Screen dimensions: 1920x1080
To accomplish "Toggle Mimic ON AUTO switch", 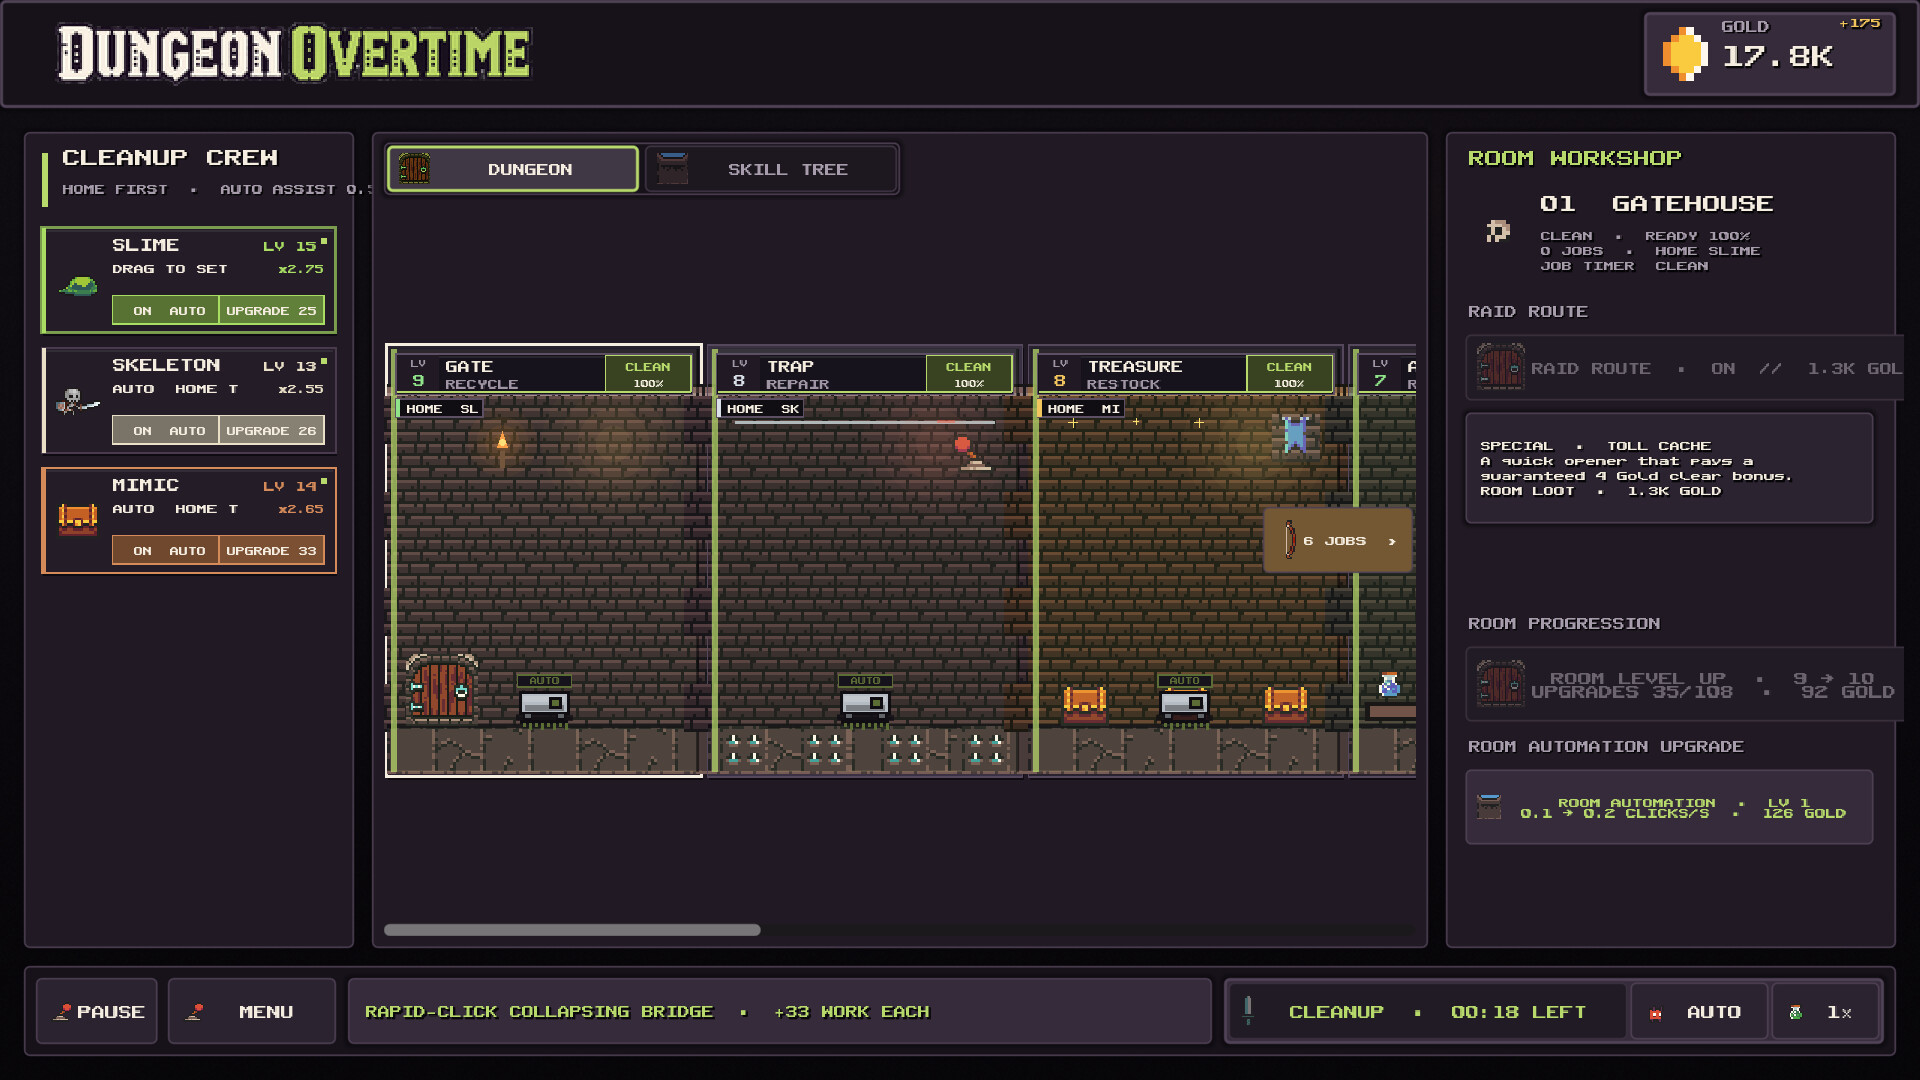I will pyautogui.click(x=165, y=551).
